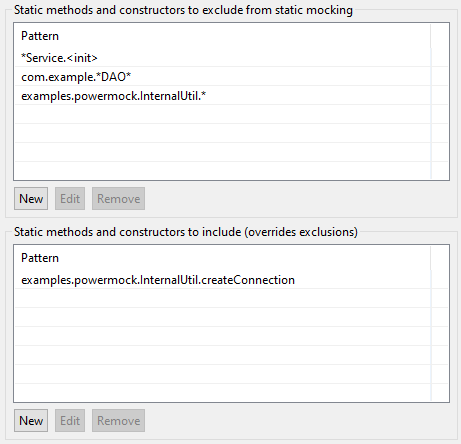Select the InternalUtil.createConnection include row

(223, 280)
